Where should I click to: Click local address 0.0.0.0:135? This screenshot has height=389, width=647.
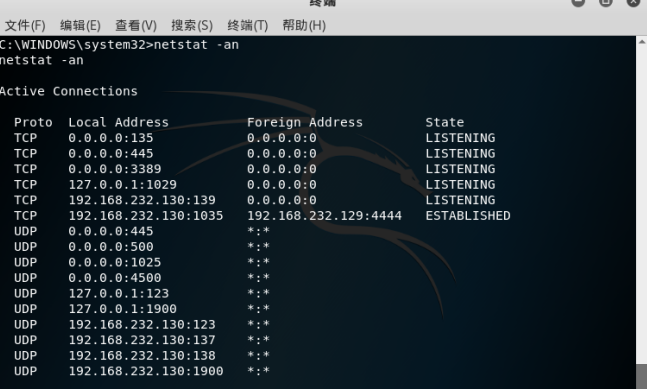111,138
